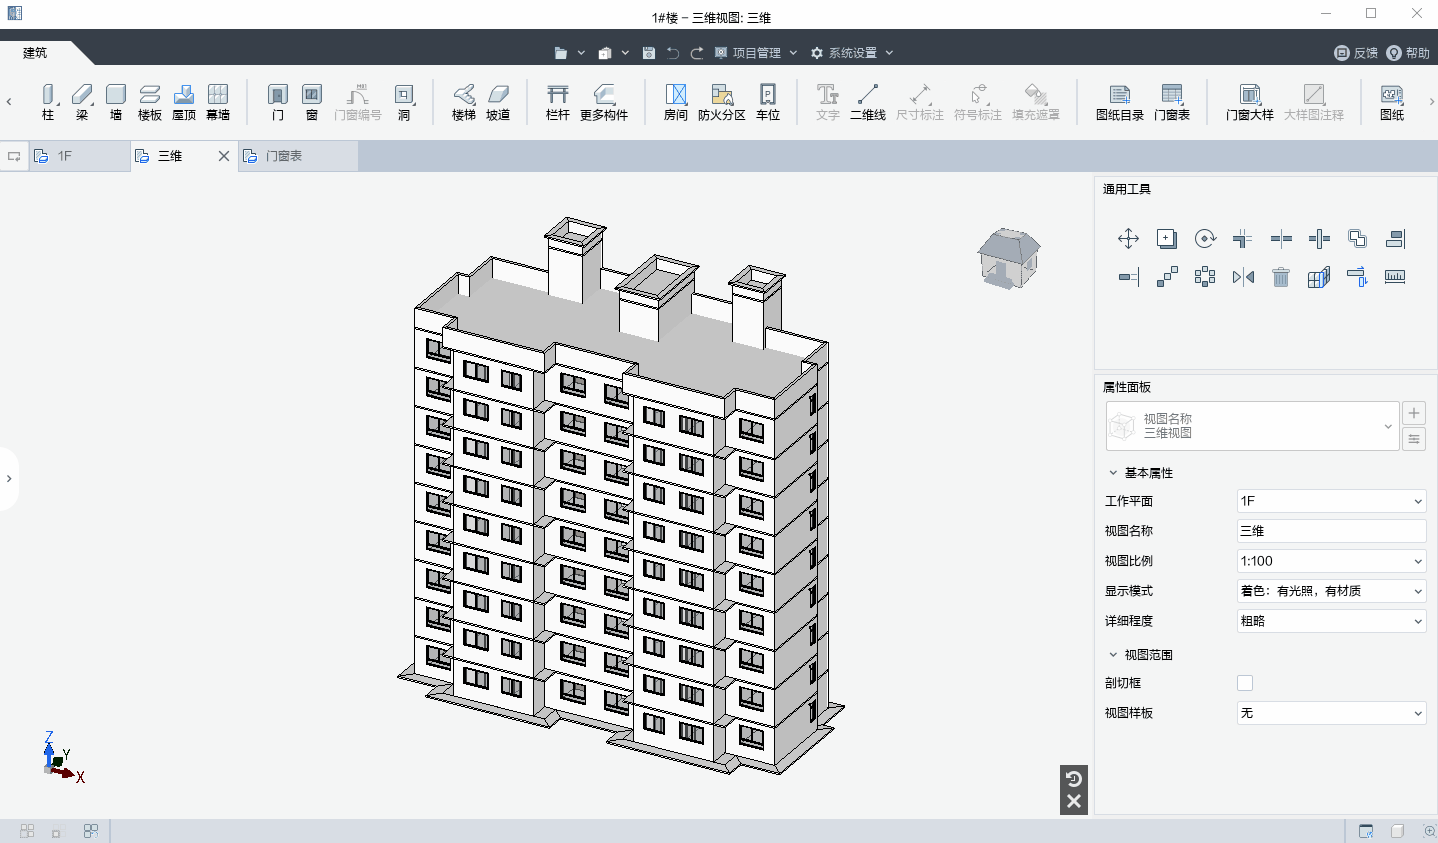Select the 屋顶 (roof) tool

(x=184, y=102)
